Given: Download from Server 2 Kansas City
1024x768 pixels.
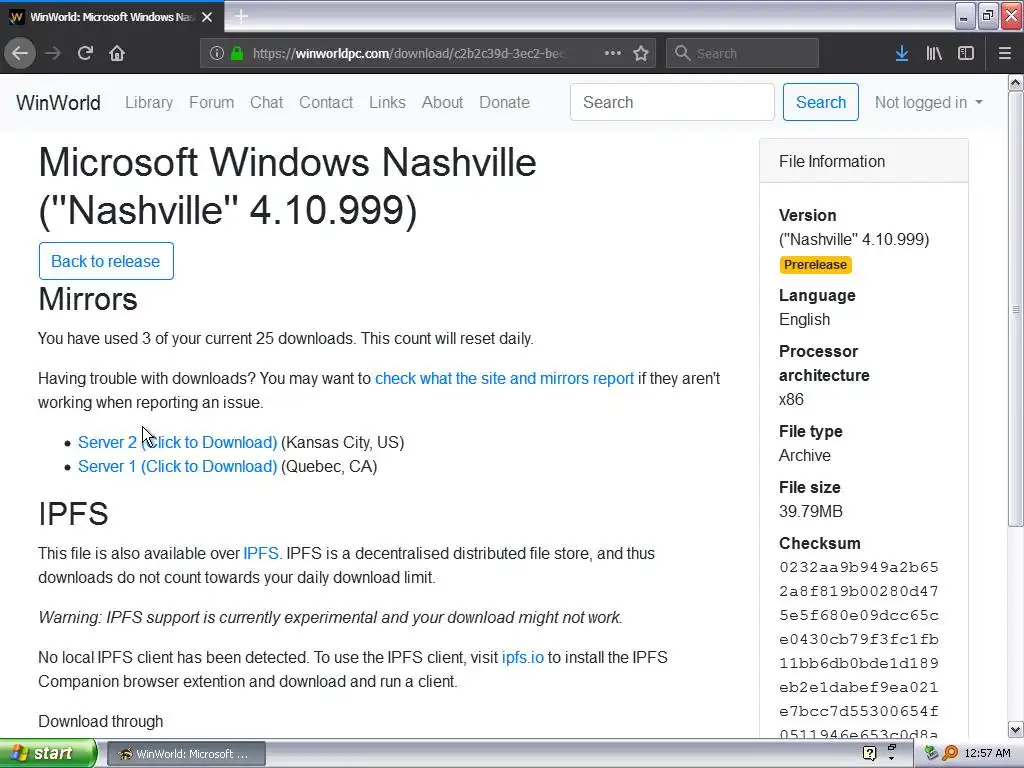Looking at the screenshot, I should [x=178, y=443].
